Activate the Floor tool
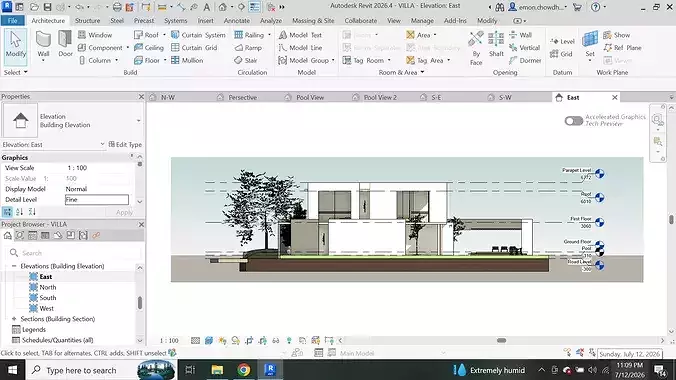The height and width of the screenshot is (380, 676). 147,60
